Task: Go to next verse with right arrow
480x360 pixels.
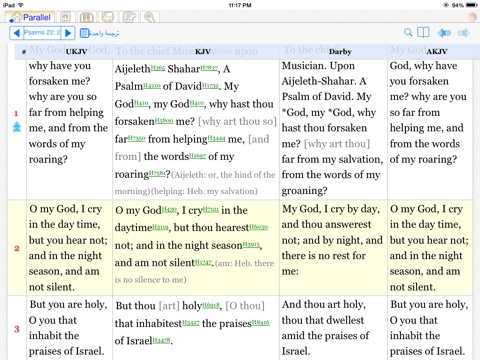Action: pyautogui.click(x=68, y=33)
